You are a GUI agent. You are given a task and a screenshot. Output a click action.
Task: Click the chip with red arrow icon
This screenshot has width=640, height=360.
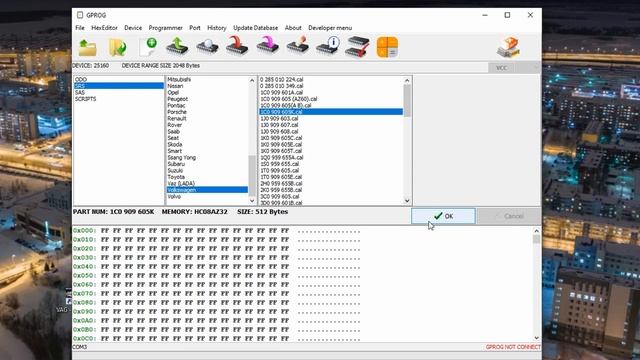[x=237, y=46]
